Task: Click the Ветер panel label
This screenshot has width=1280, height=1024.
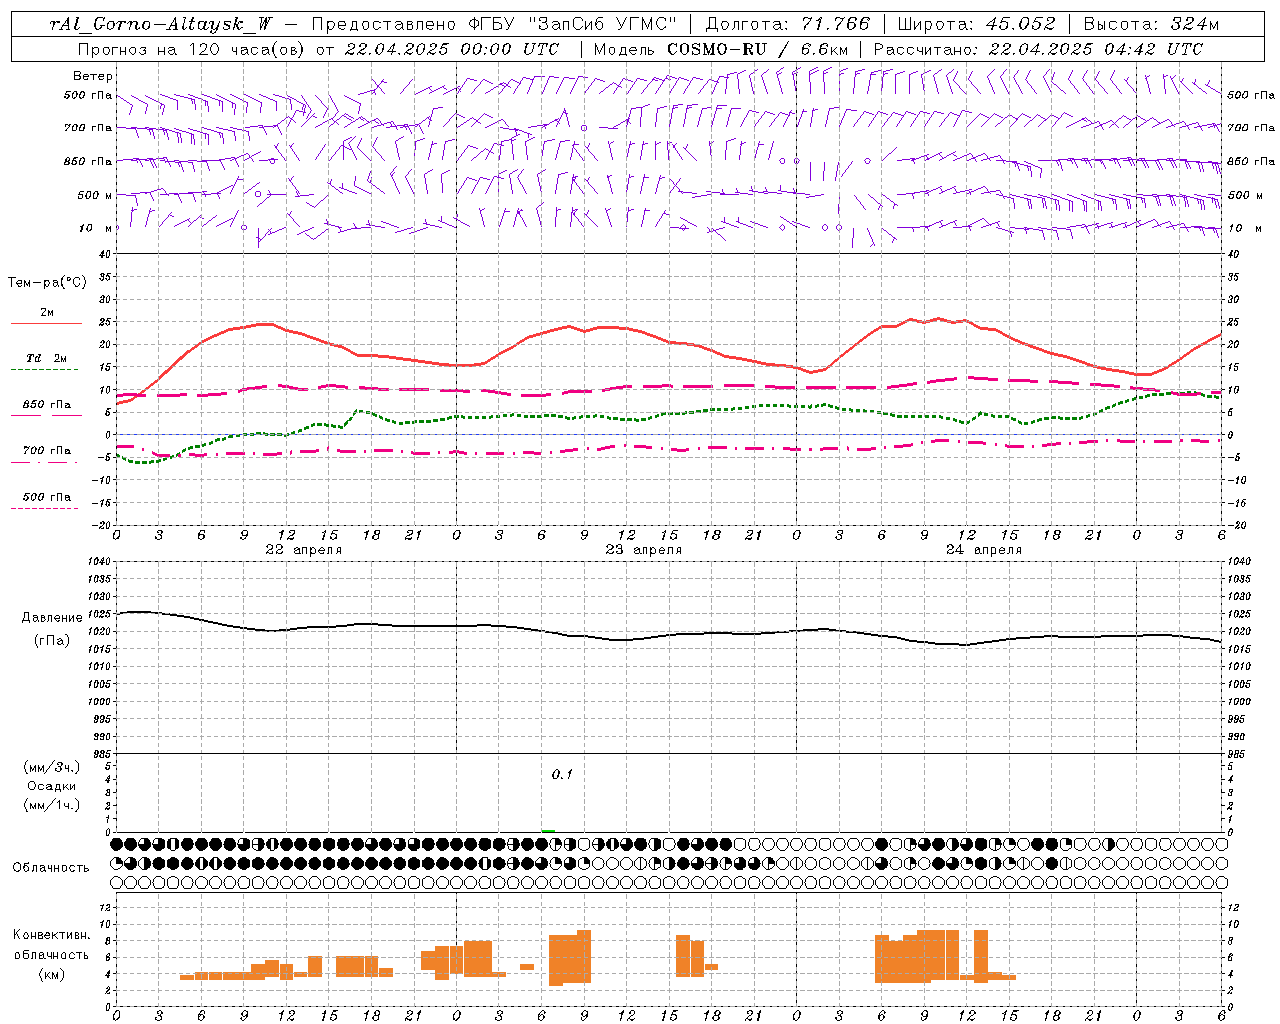Action: tap(92, 76)
